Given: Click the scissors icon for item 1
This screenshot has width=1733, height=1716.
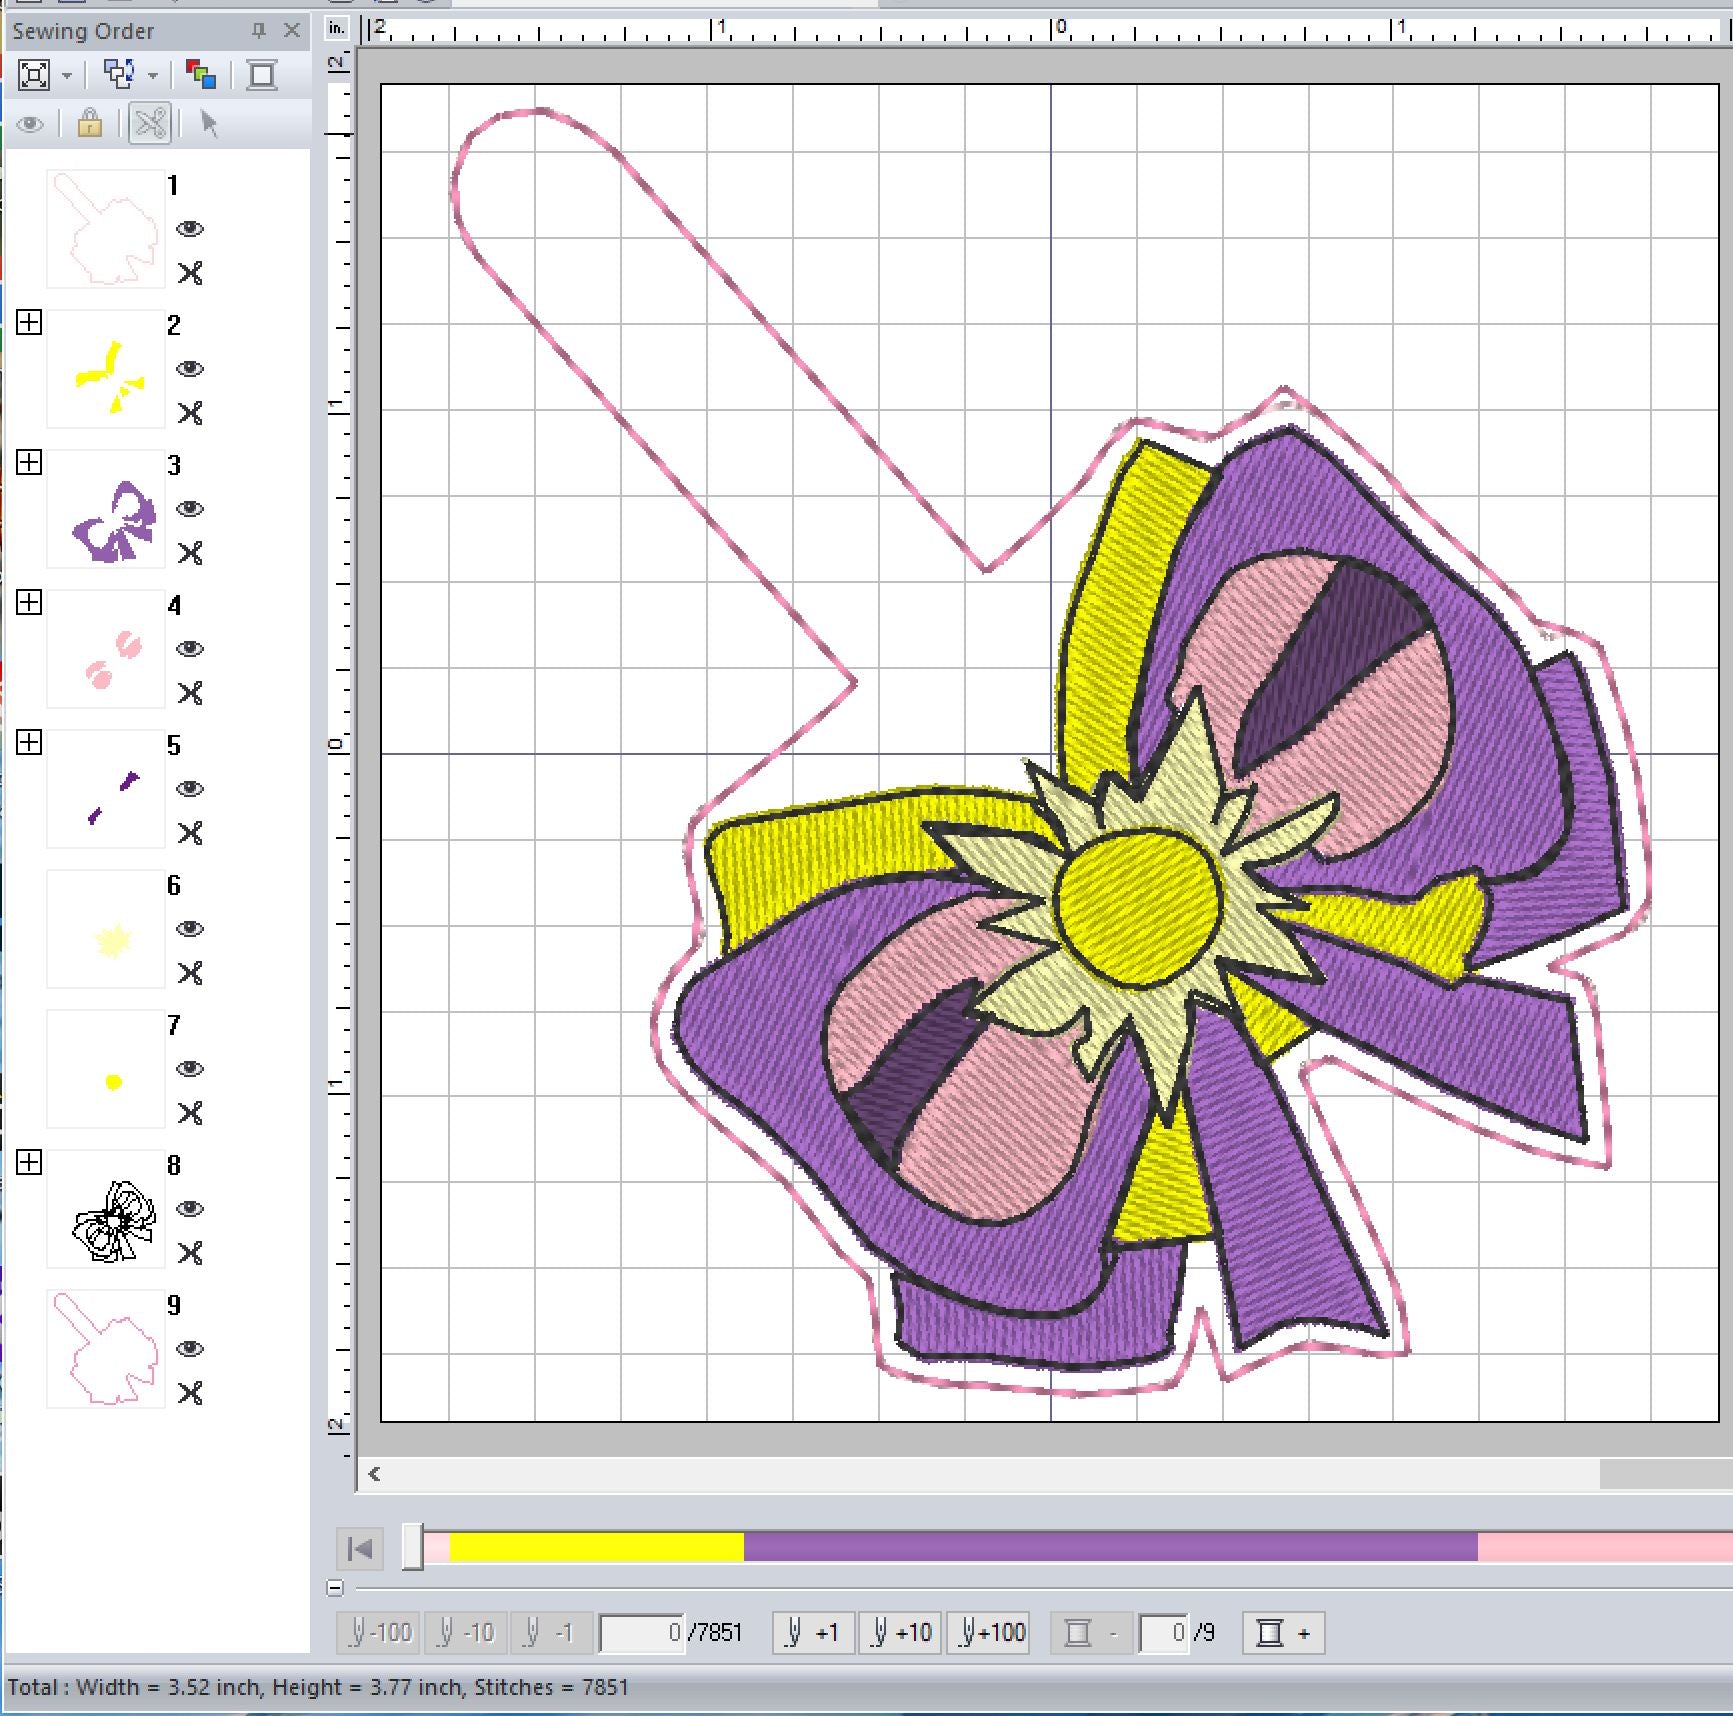Looking at the screenshot, I should pos(190,273).
